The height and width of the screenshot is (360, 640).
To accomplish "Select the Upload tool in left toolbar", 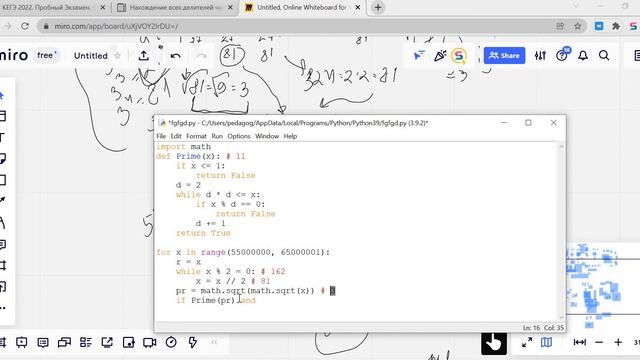I will [3, 287].
